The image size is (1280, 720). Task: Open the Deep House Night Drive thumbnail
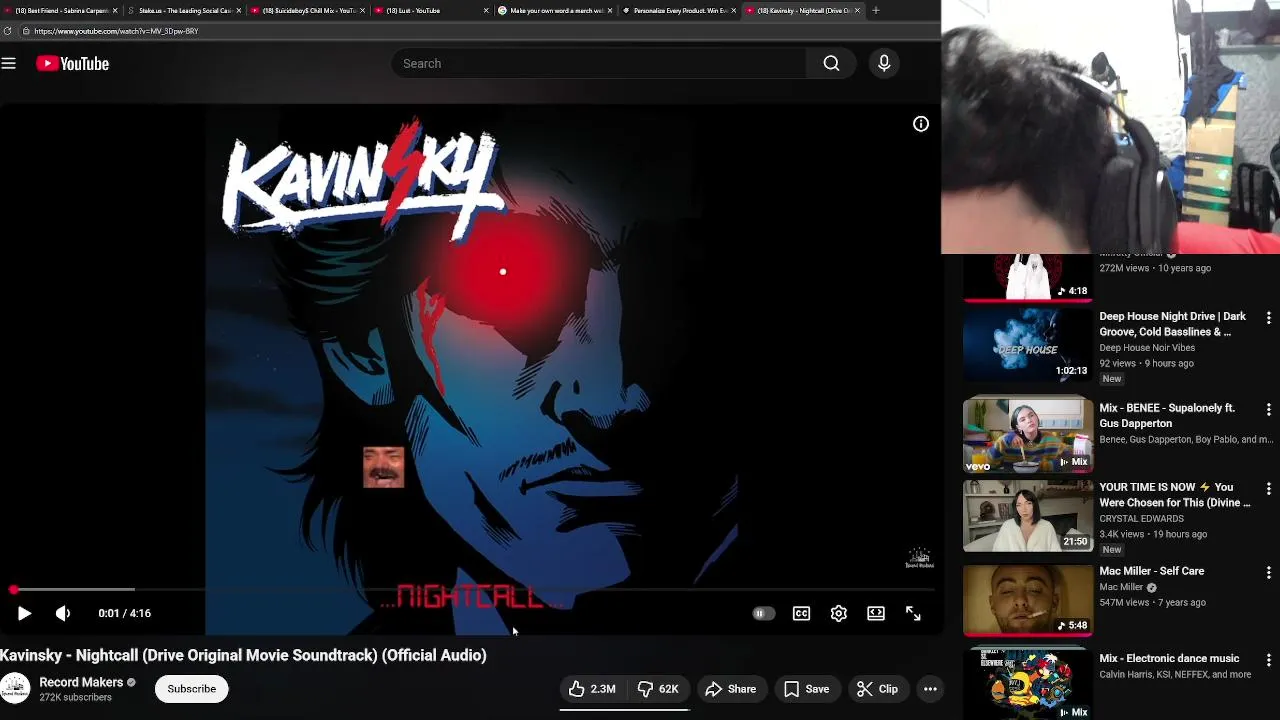[x=1027, y=345]
